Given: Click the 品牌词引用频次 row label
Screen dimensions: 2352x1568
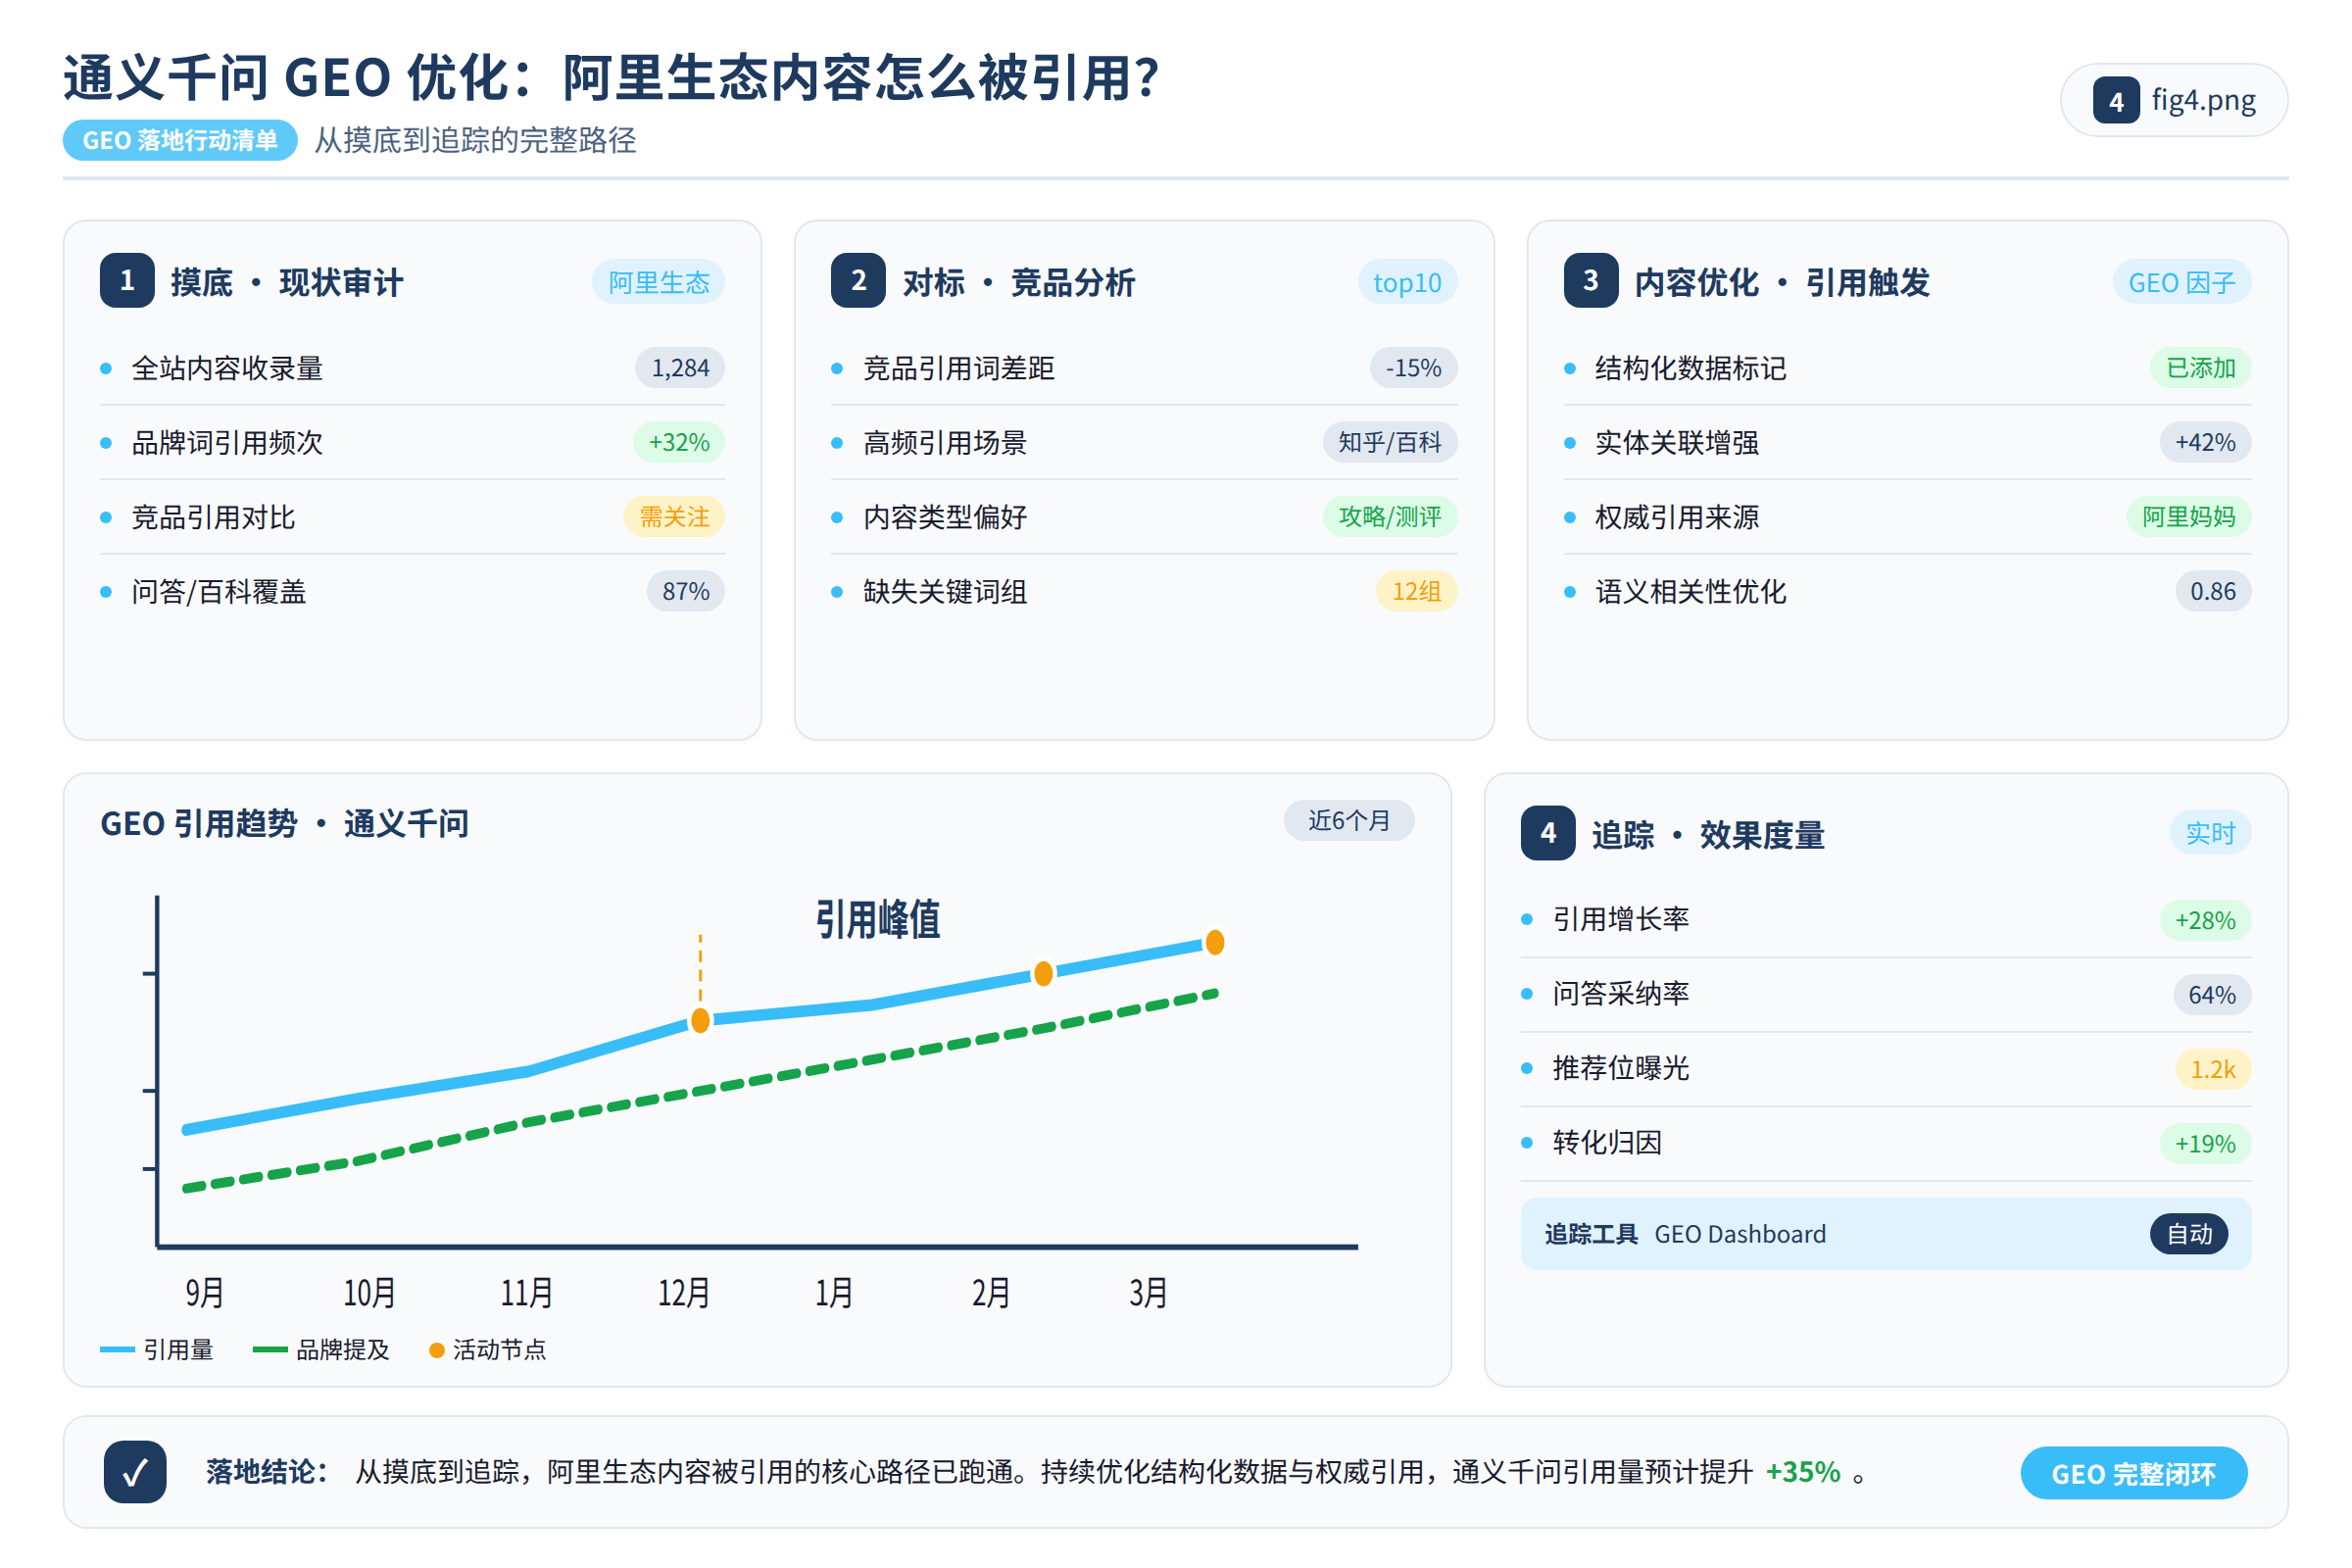Looking at the screenshot, I should click(x=227, y=442).
